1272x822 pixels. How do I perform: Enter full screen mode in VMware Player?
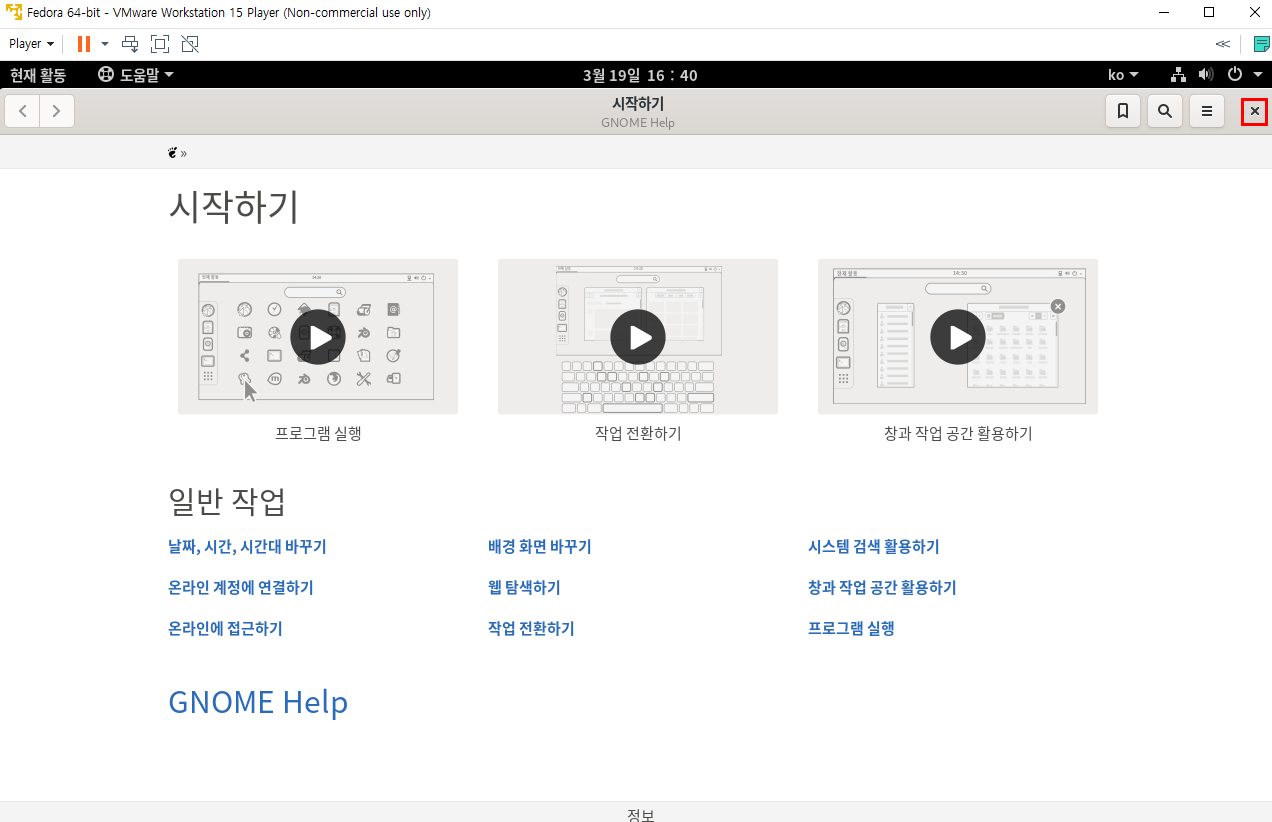point(160,44)
